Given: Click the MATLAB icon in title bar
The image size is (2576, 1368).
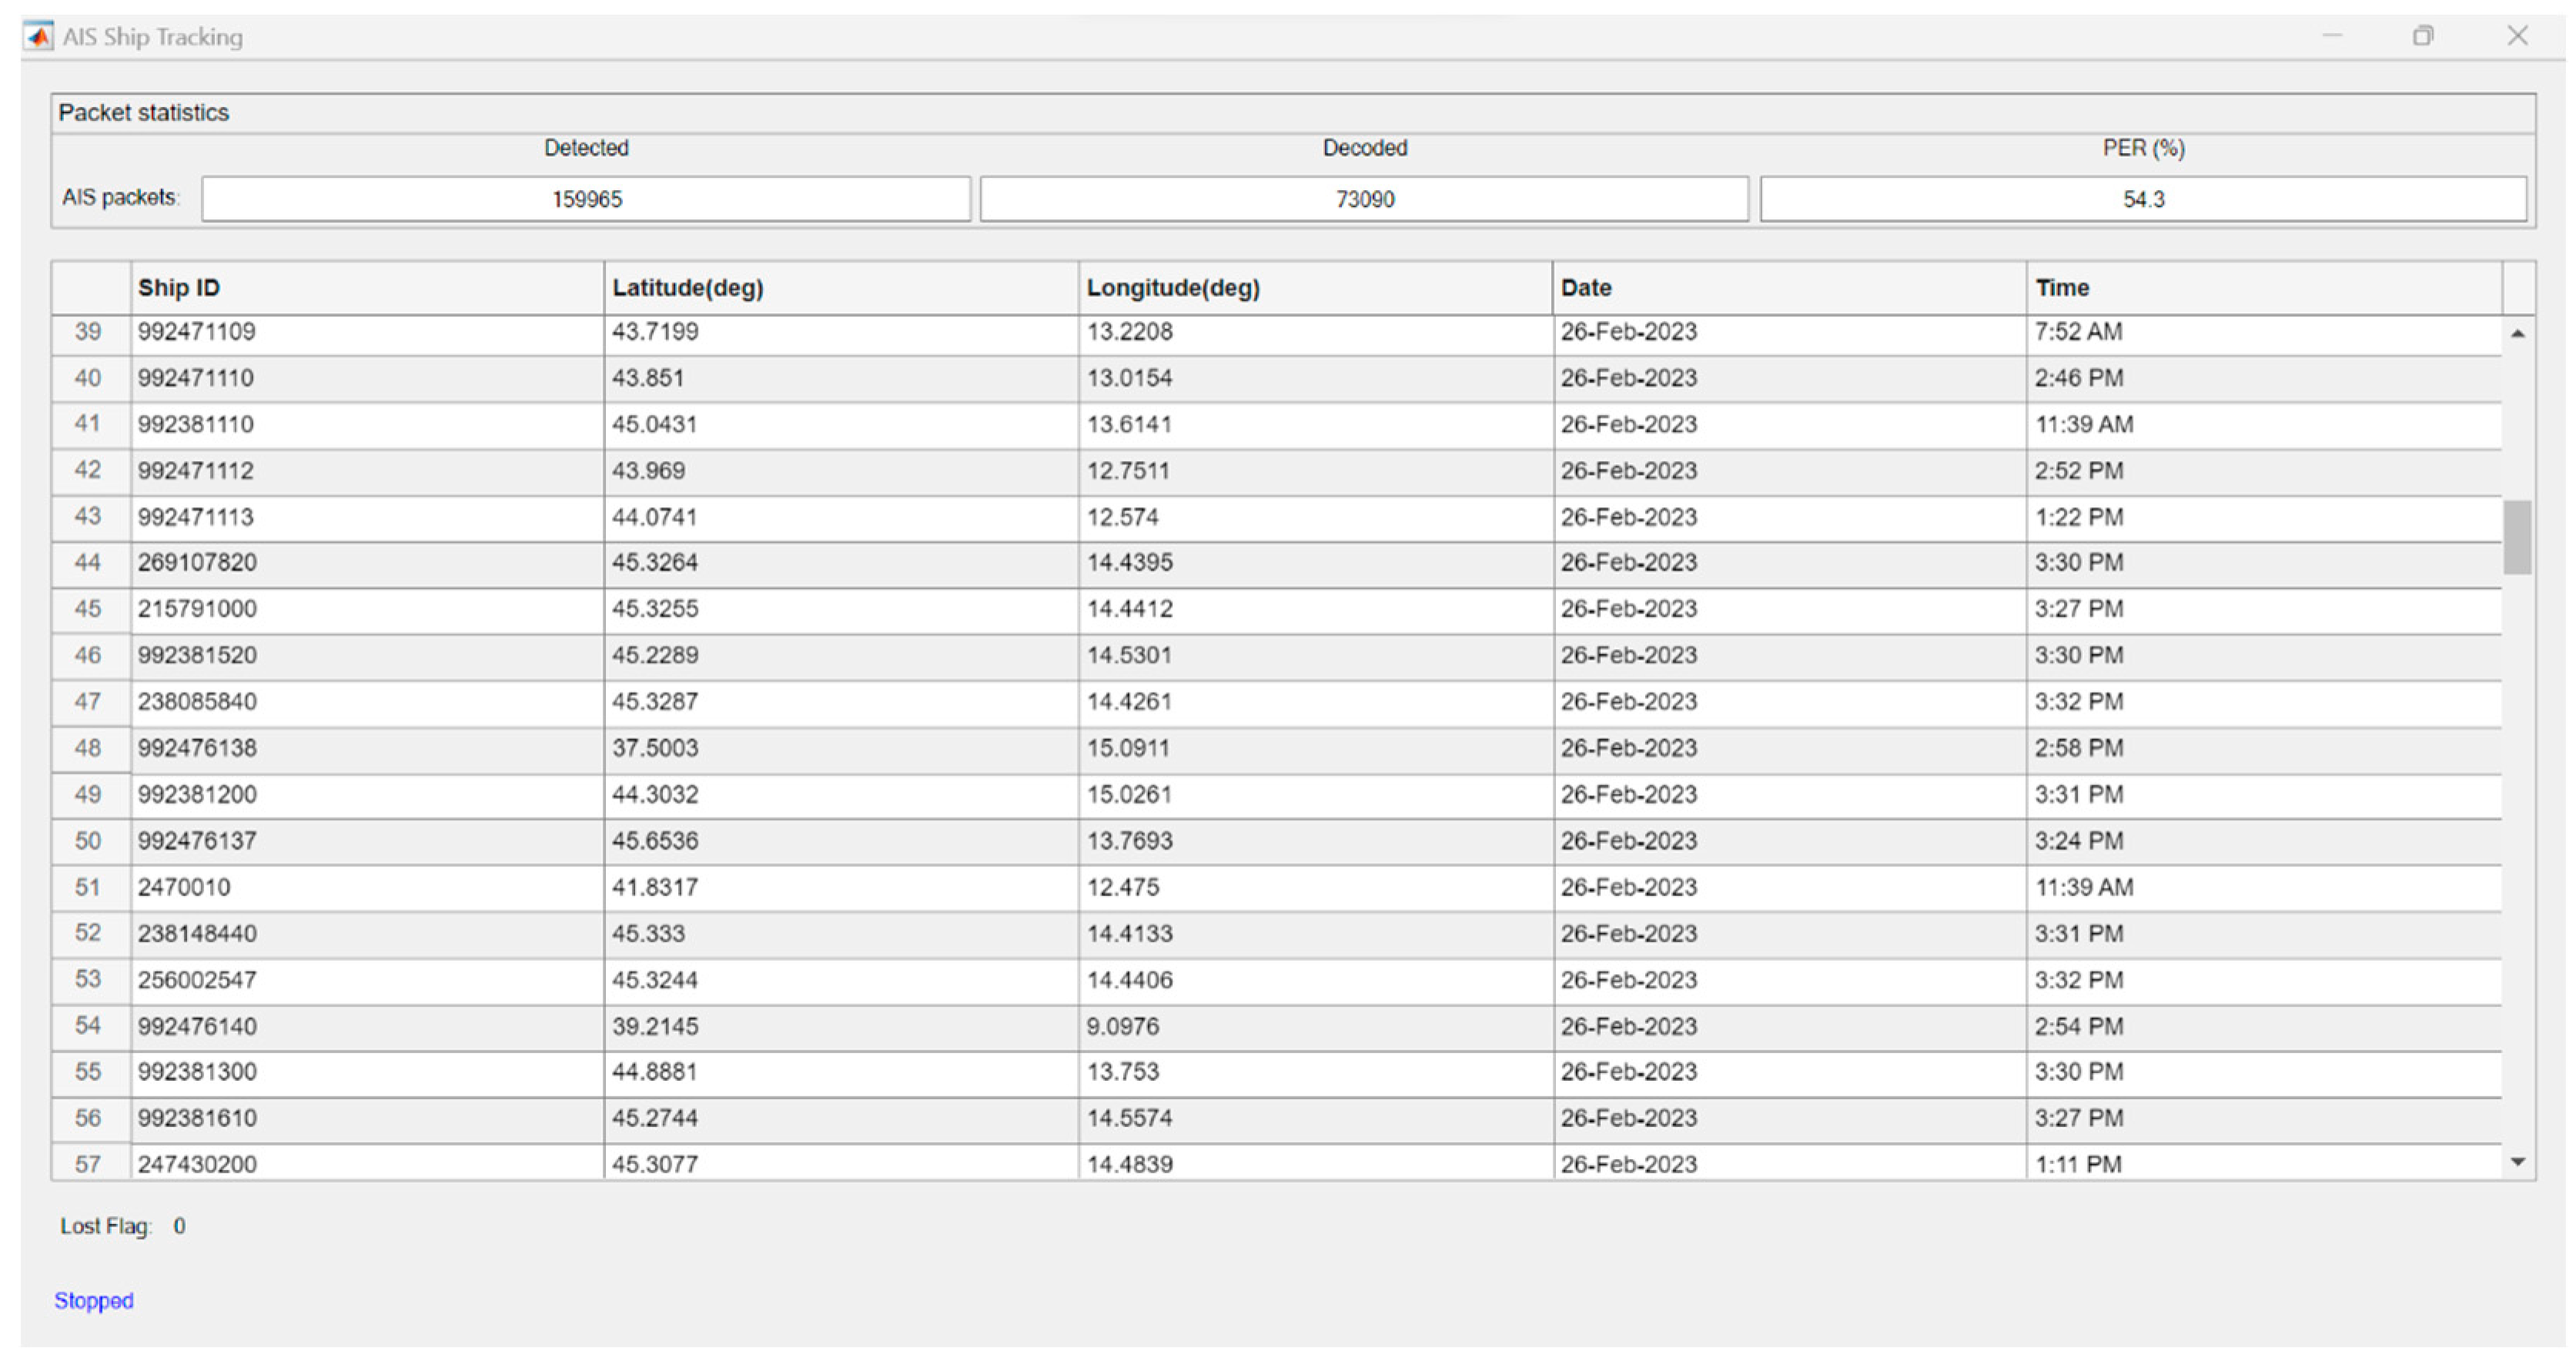Looking at the screenshot, I should [39, 37].
